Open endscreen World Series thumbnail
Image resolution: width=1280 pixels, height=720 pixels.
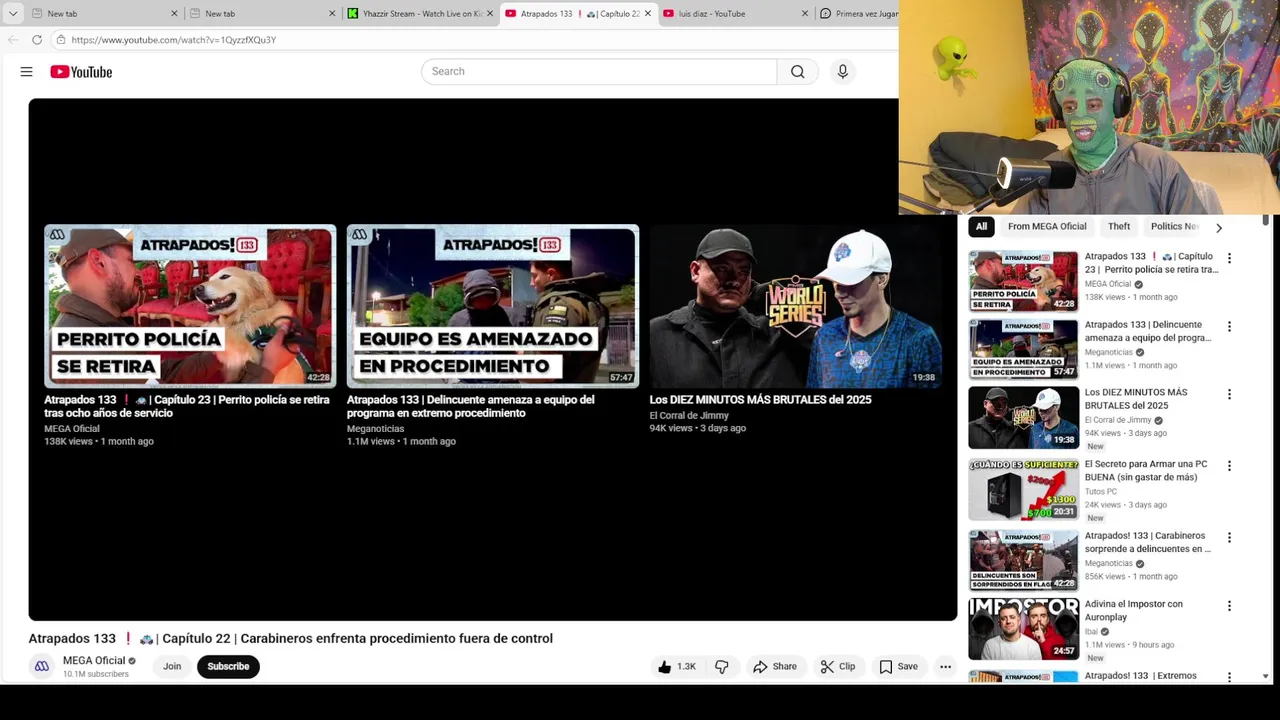coord(796,306)
